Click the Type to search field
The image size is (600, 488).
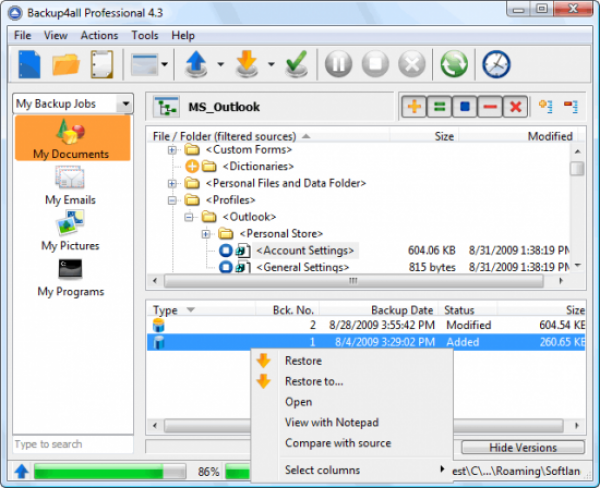click(x=72, y=444)
